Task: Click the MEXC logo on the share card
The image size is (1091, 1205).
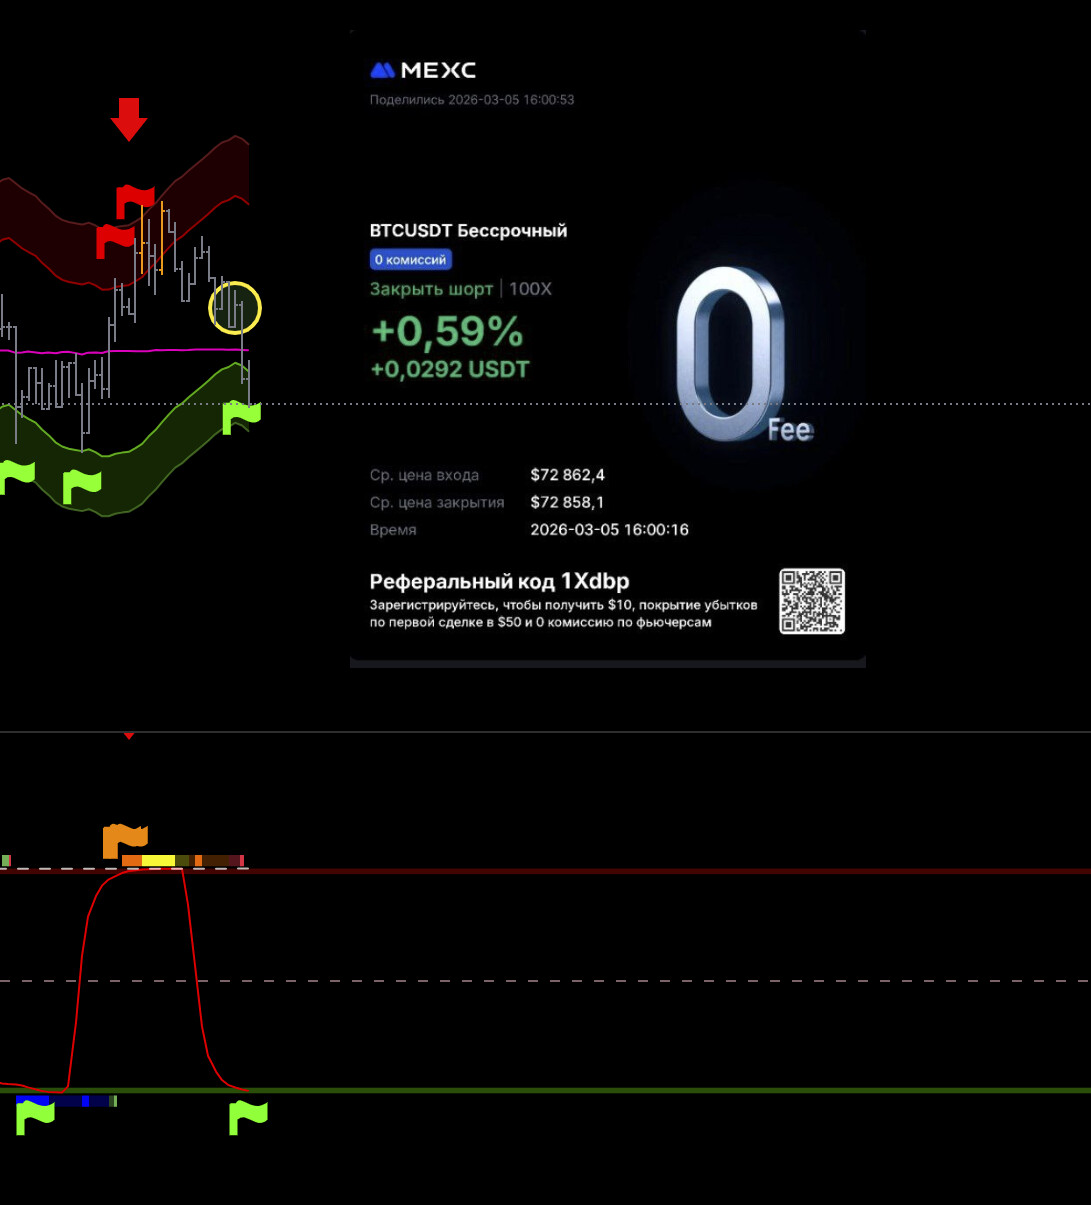Action: (x=423, y=70)
